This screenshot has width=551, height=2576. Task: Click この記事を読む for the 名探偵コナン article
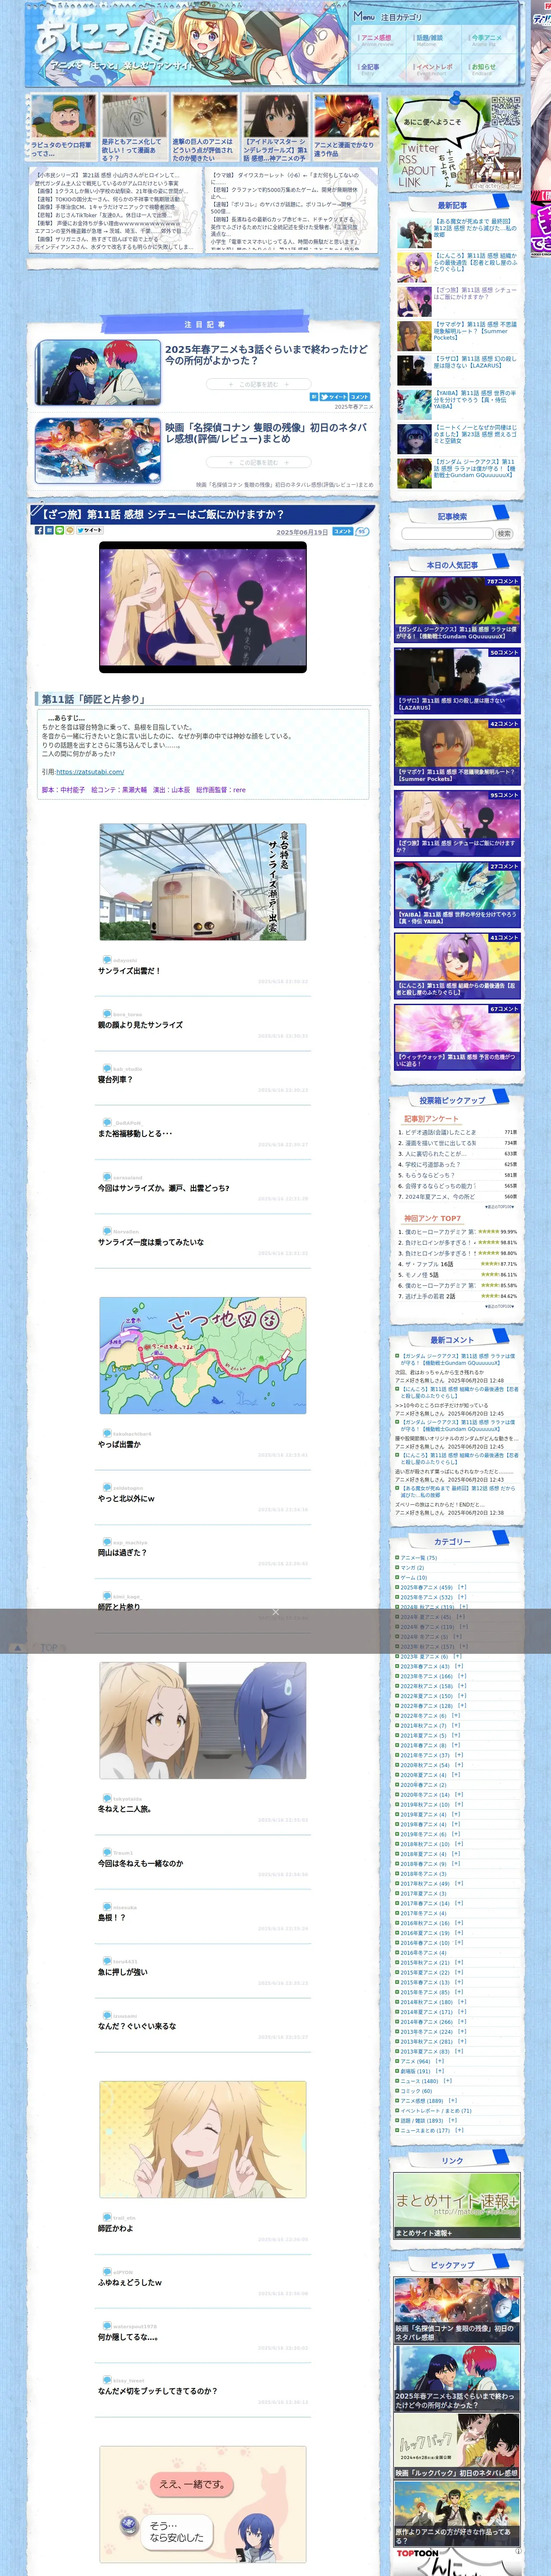259,462
